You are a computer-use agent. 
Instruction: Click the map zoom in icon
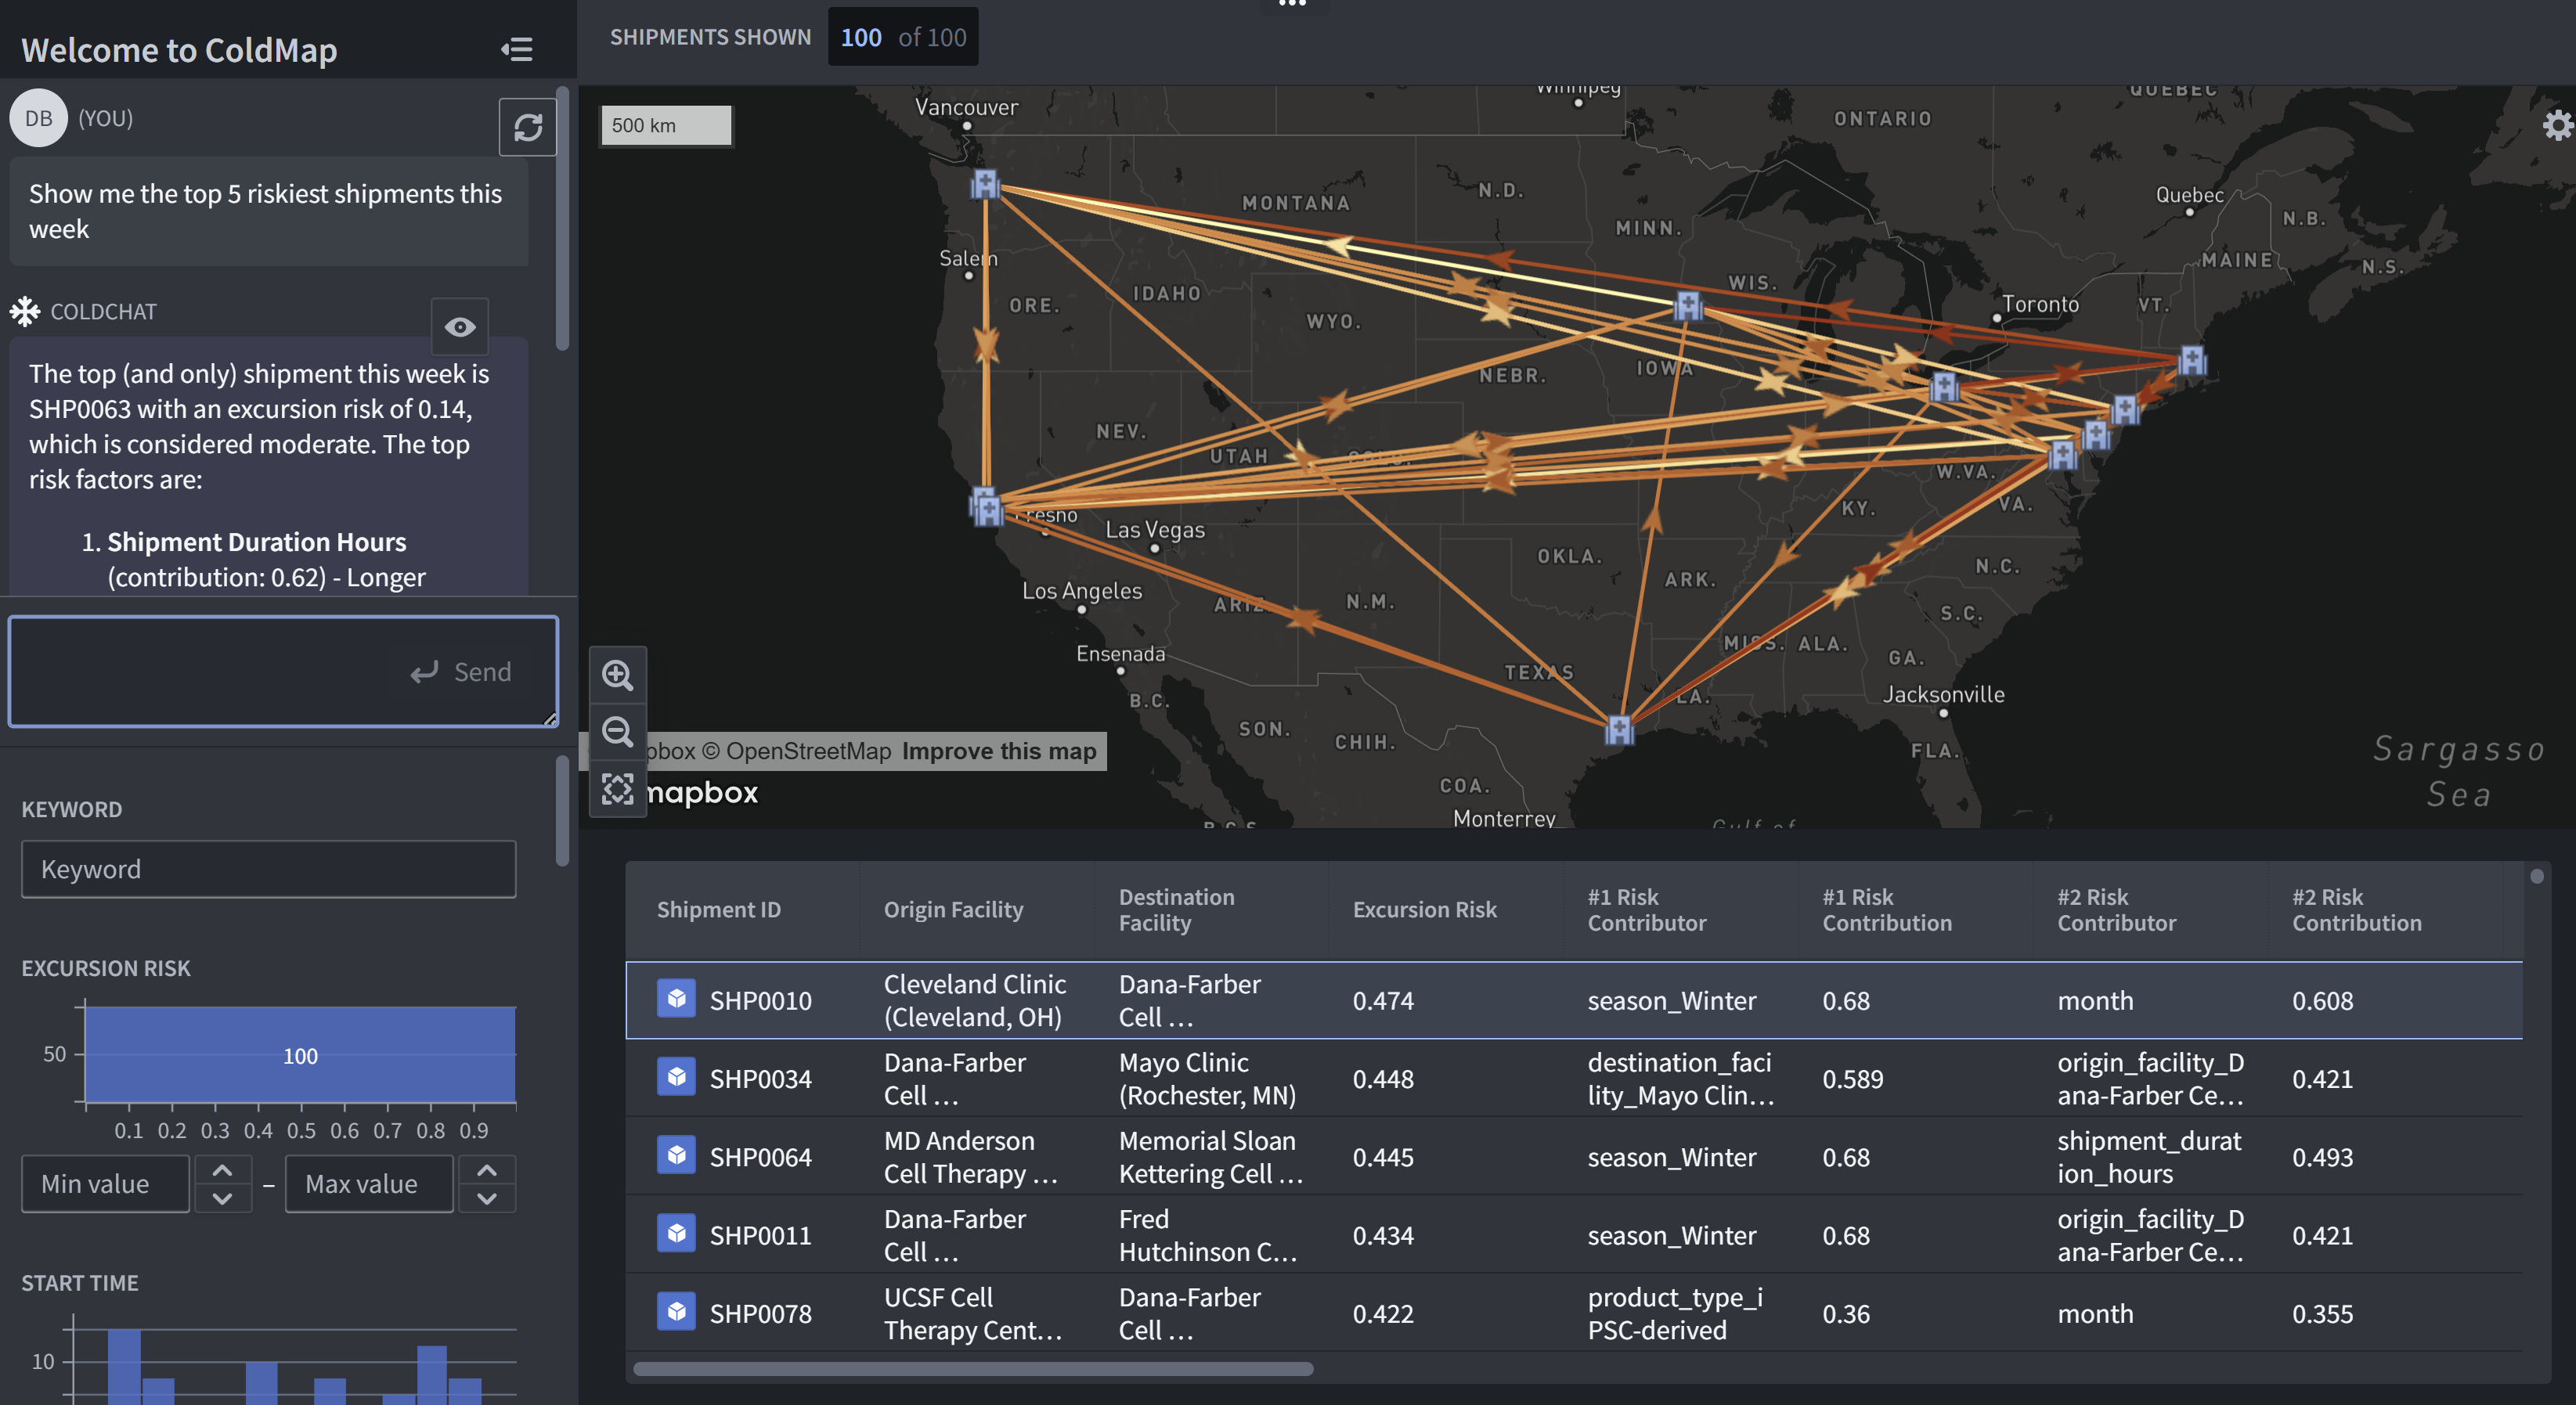pyautogui.click(x=618, y=675)
